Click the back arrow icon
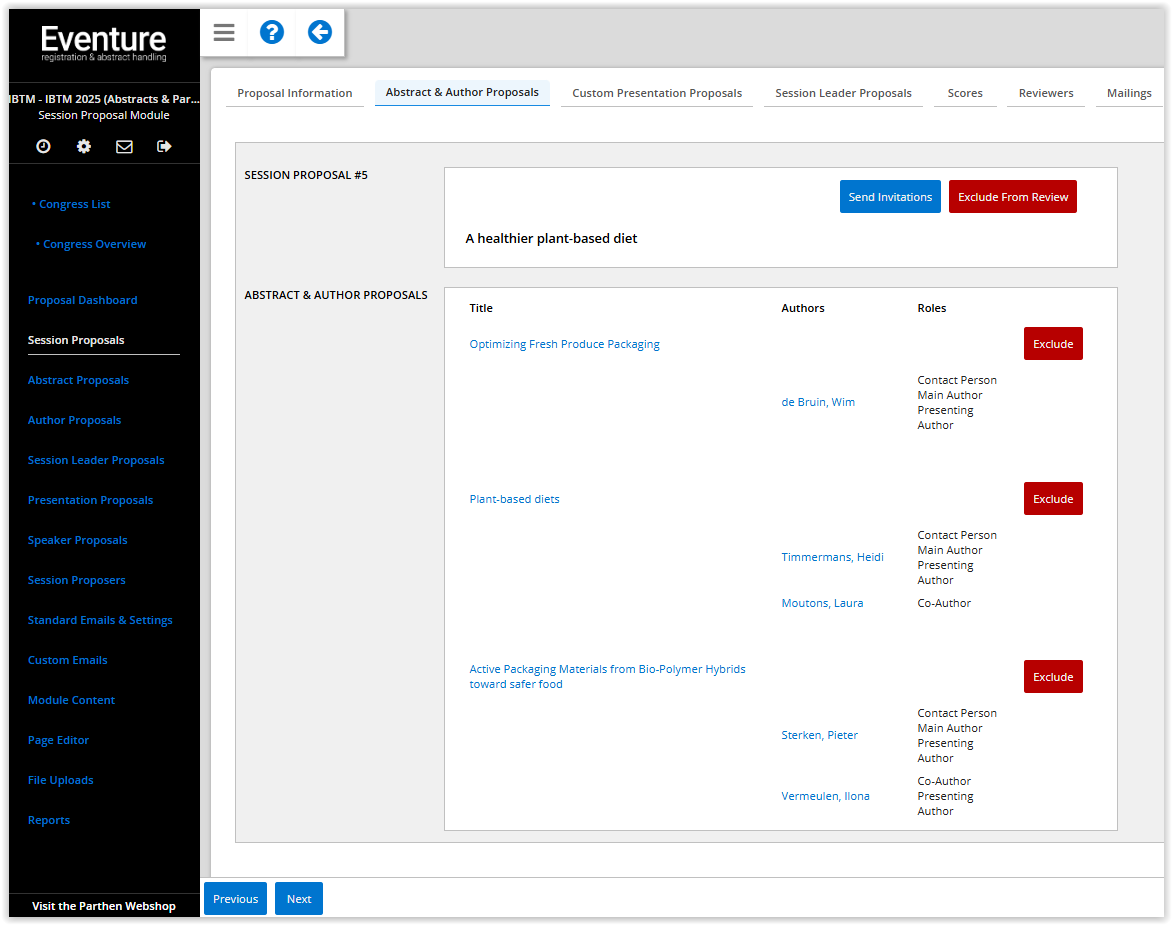This screenshot has width=1172, height=925. 319,33
